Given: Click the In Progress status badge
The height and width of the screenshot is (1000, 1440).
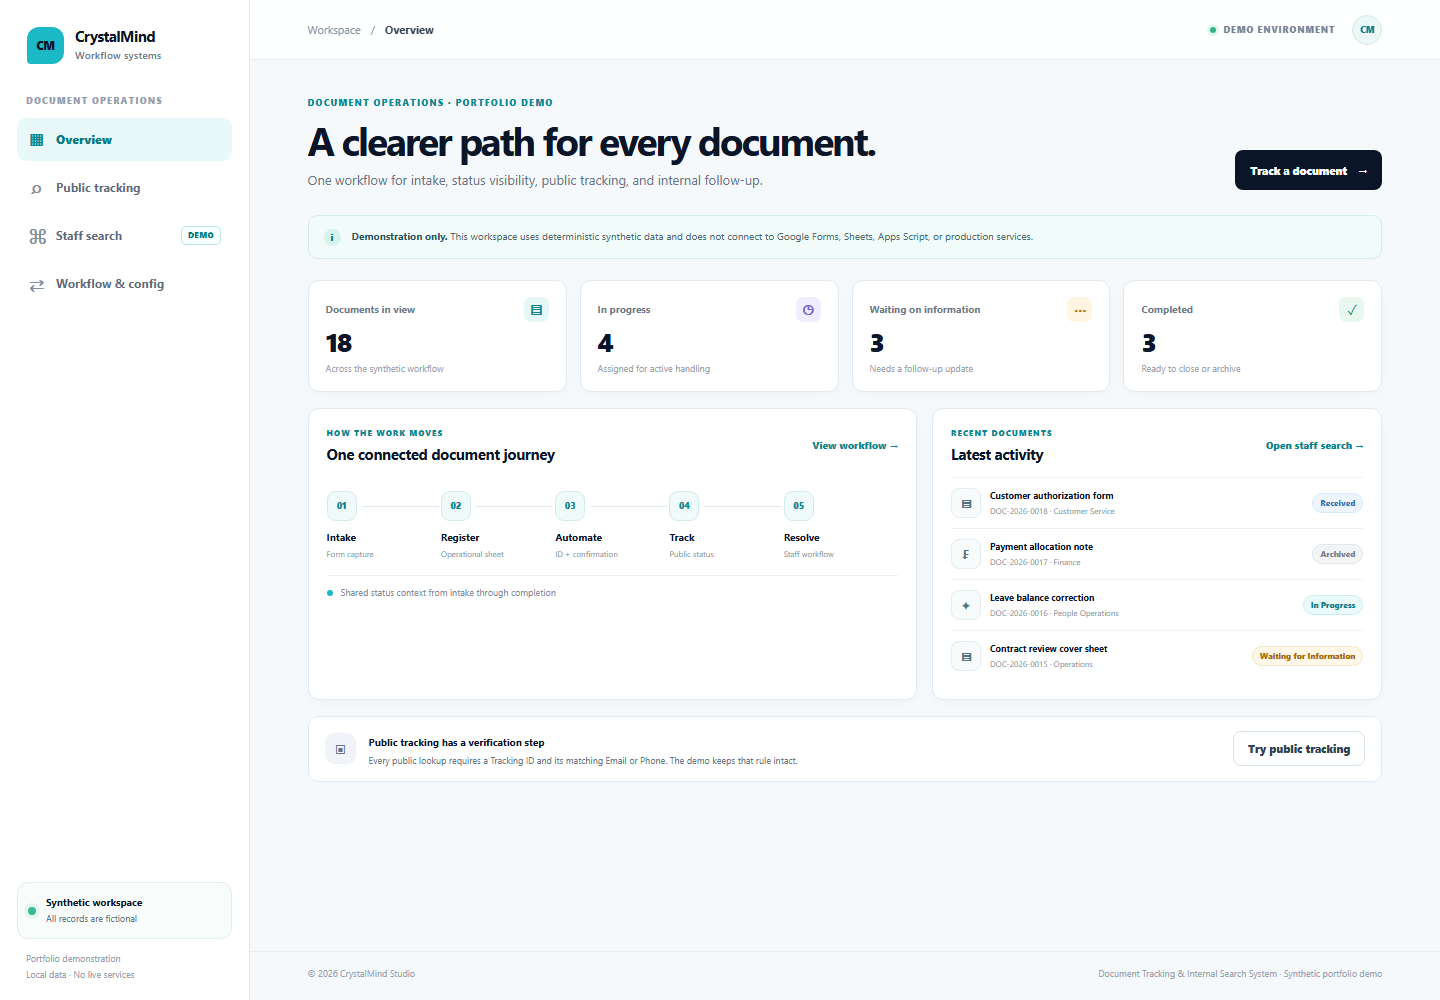Looking at the screenshot, I should pyautogui.click(x=1333, y=605).
